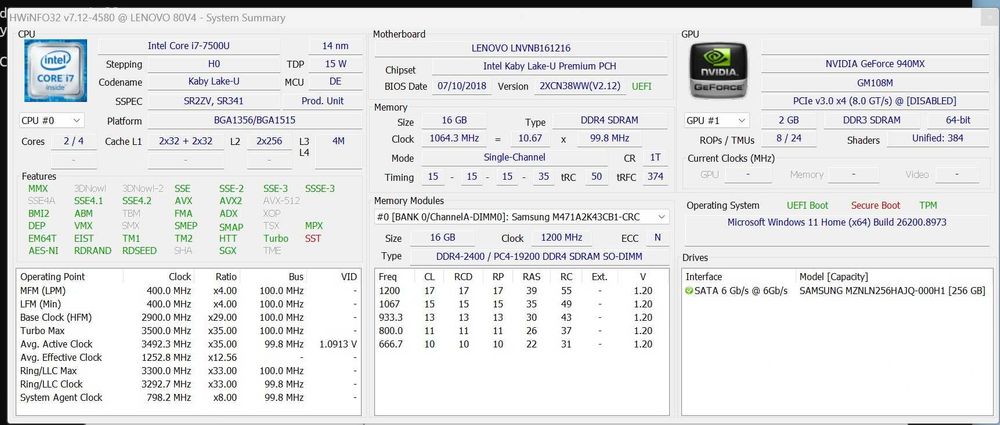Screen dimensions: 1000x425
Task: Click the 4M L3 cache value
Action: (x=339, y=141)
